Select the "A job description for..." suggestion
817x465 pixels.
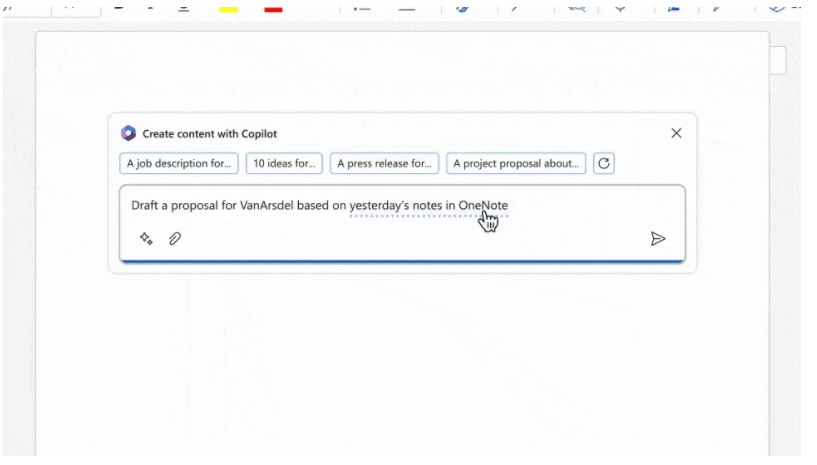coord(179,163)
